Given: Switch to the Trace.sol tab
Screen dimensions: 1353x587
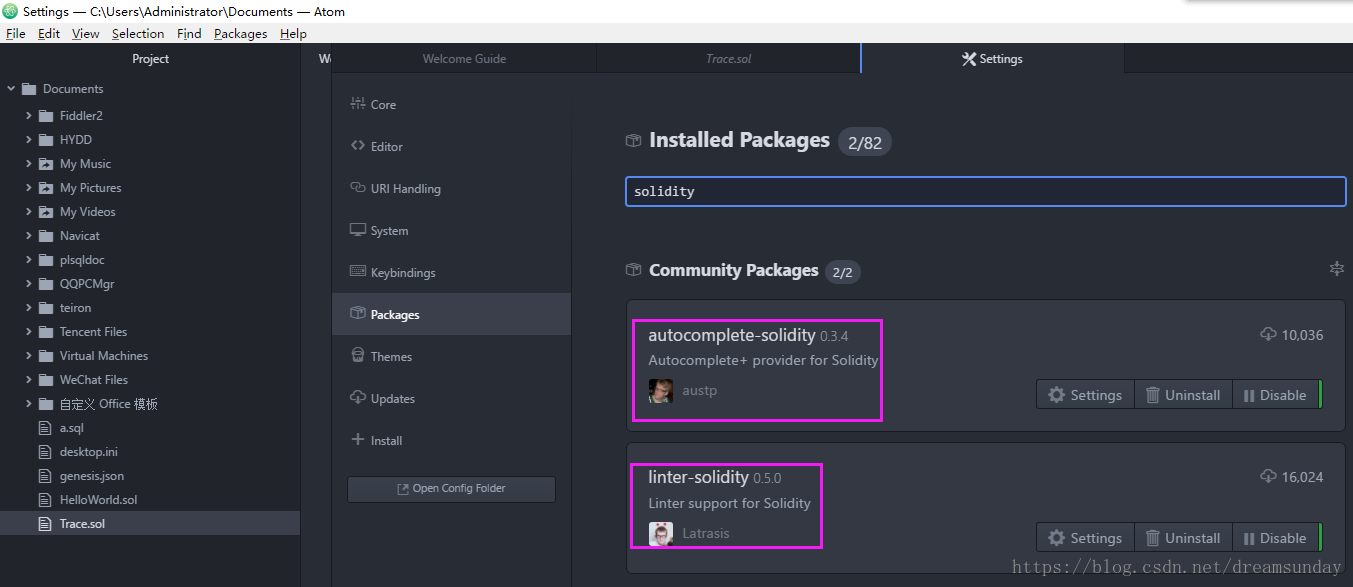Looking at the screenshot, I should (728, 59).
